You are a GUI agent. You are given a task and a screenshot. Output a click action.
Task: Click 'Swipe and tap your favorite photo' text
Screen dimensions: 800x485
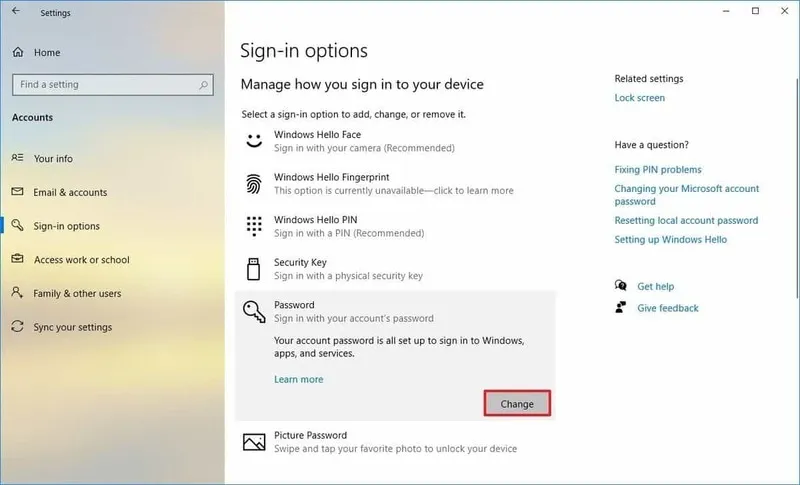395,449
